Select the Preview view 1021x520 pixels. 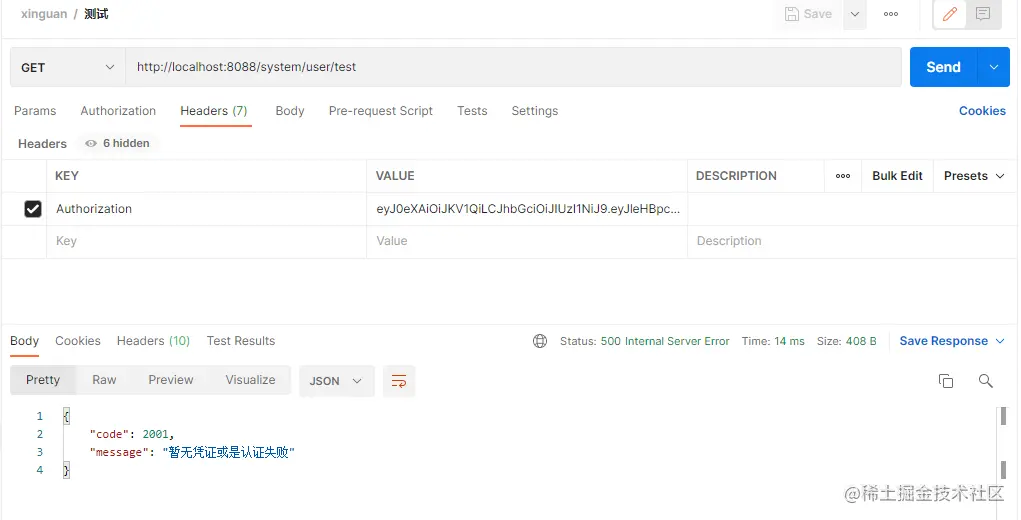click(171, 380)
